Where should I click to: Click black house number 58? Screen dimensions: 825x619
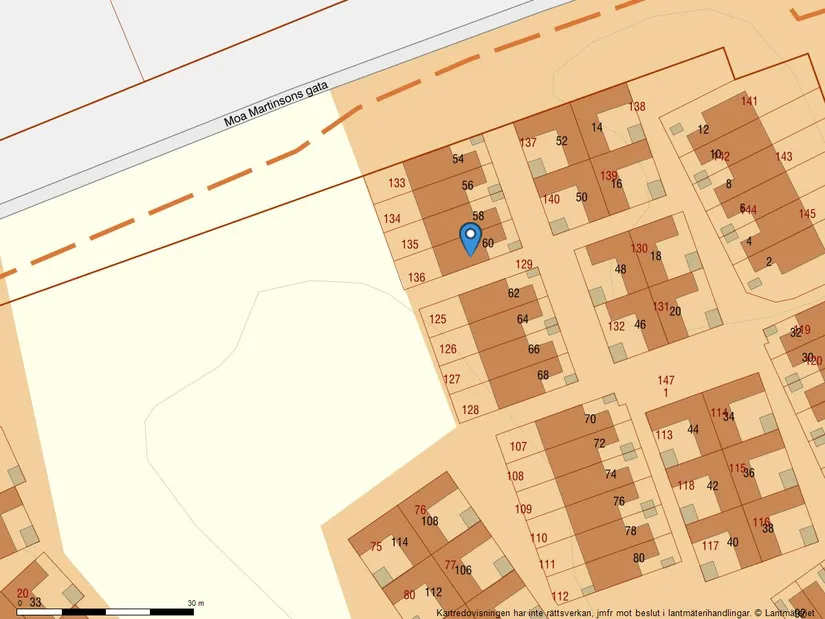tap(478, 216)
